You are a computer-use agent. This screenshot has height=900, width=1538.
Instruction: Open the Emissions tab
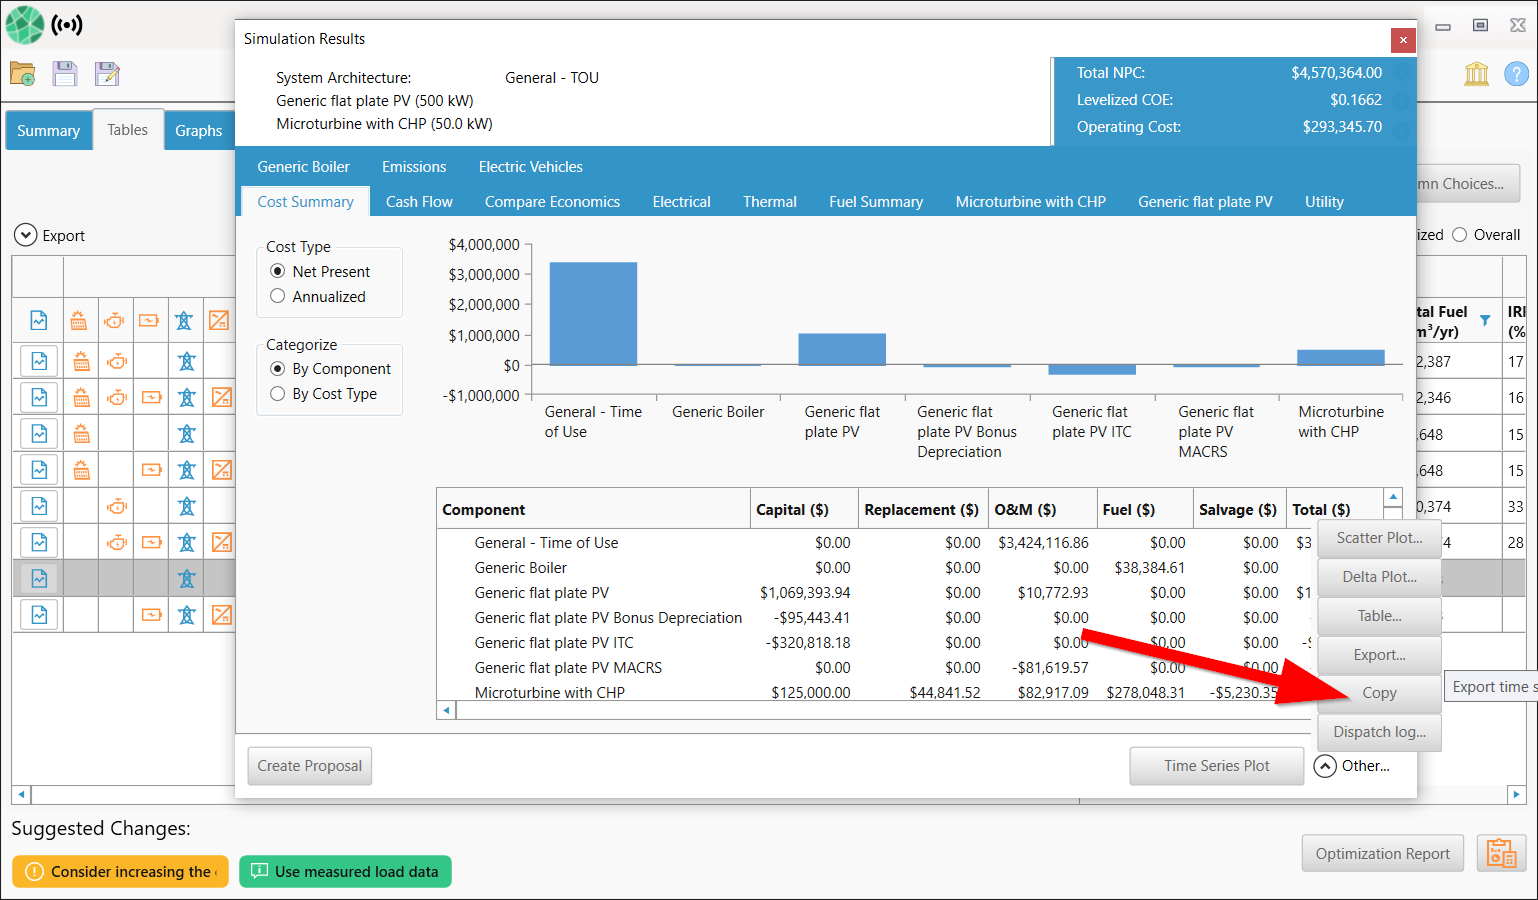tap(414, 167)
